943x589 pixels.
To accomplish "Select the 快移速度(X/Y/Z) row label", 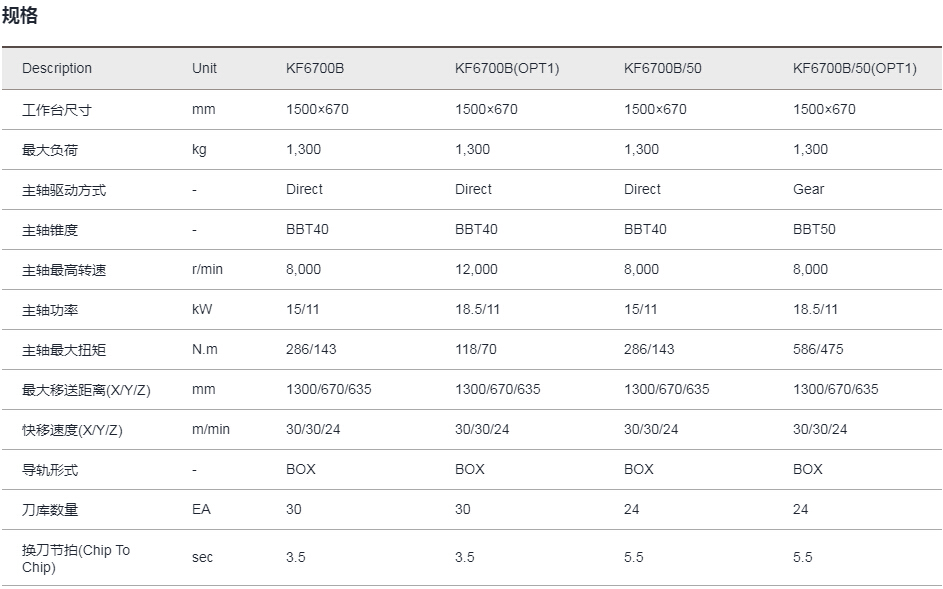I will 72,430.
